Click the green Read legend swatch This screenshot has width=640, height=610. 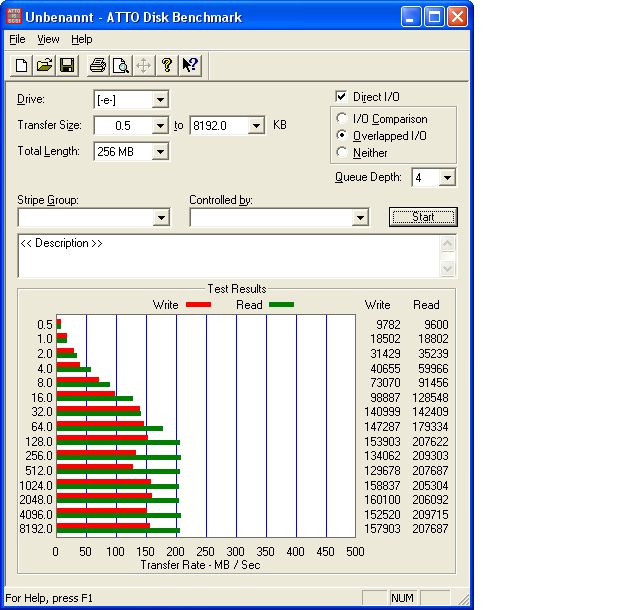282,305
